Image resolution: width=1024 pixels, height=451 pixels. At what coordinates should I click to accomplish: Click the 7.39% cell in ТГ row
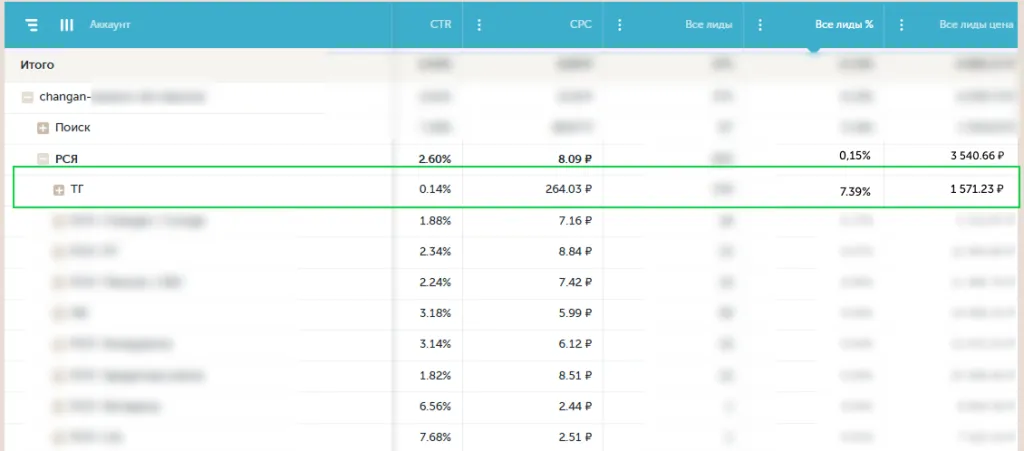[855, 190]
